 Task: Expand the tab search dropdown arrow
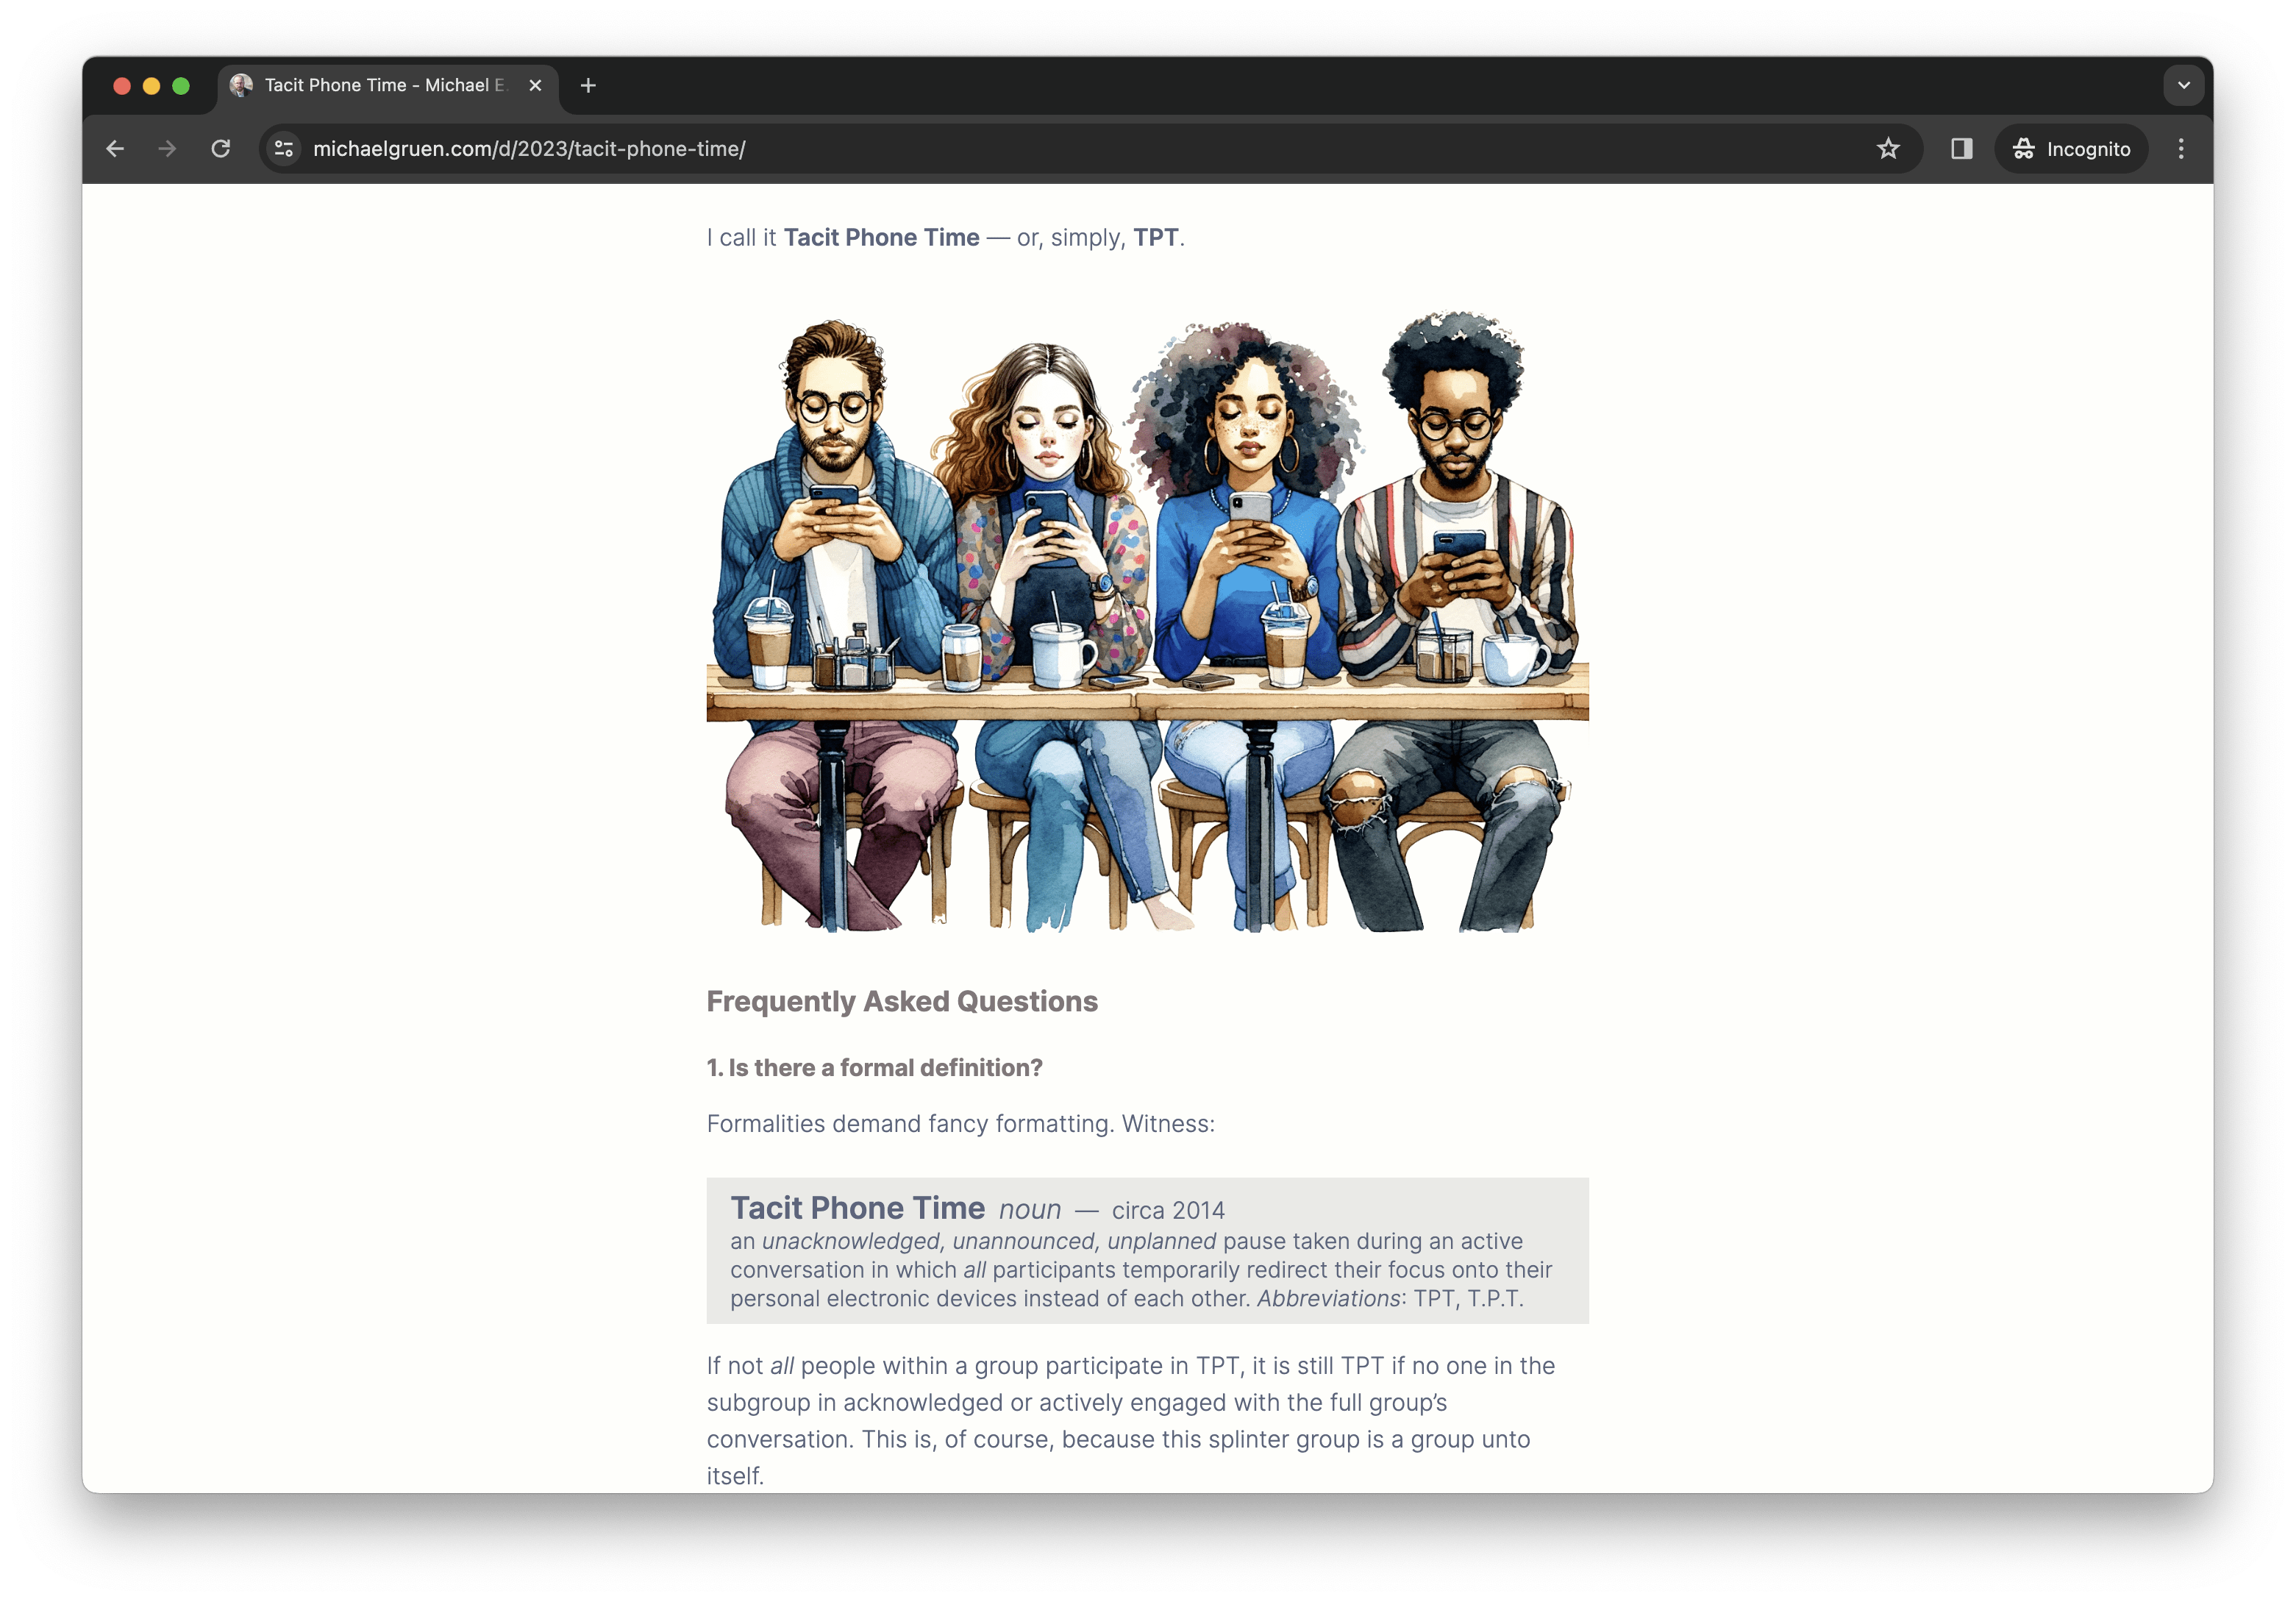point(2184,86)
